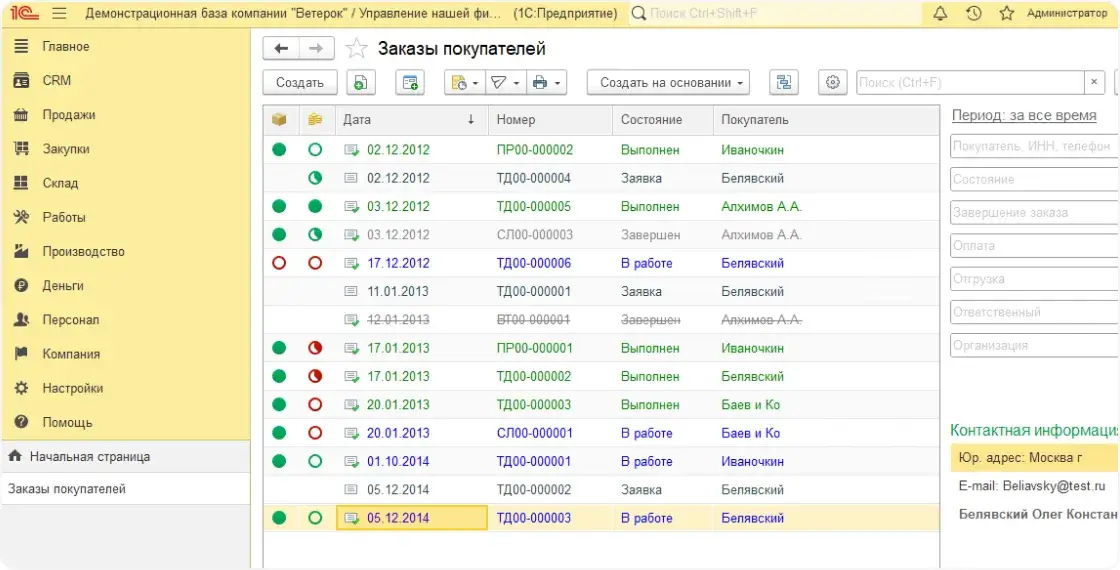Click the Завершение заказа filter field
1120x570 pixels.
click(x=1035, y=212)
